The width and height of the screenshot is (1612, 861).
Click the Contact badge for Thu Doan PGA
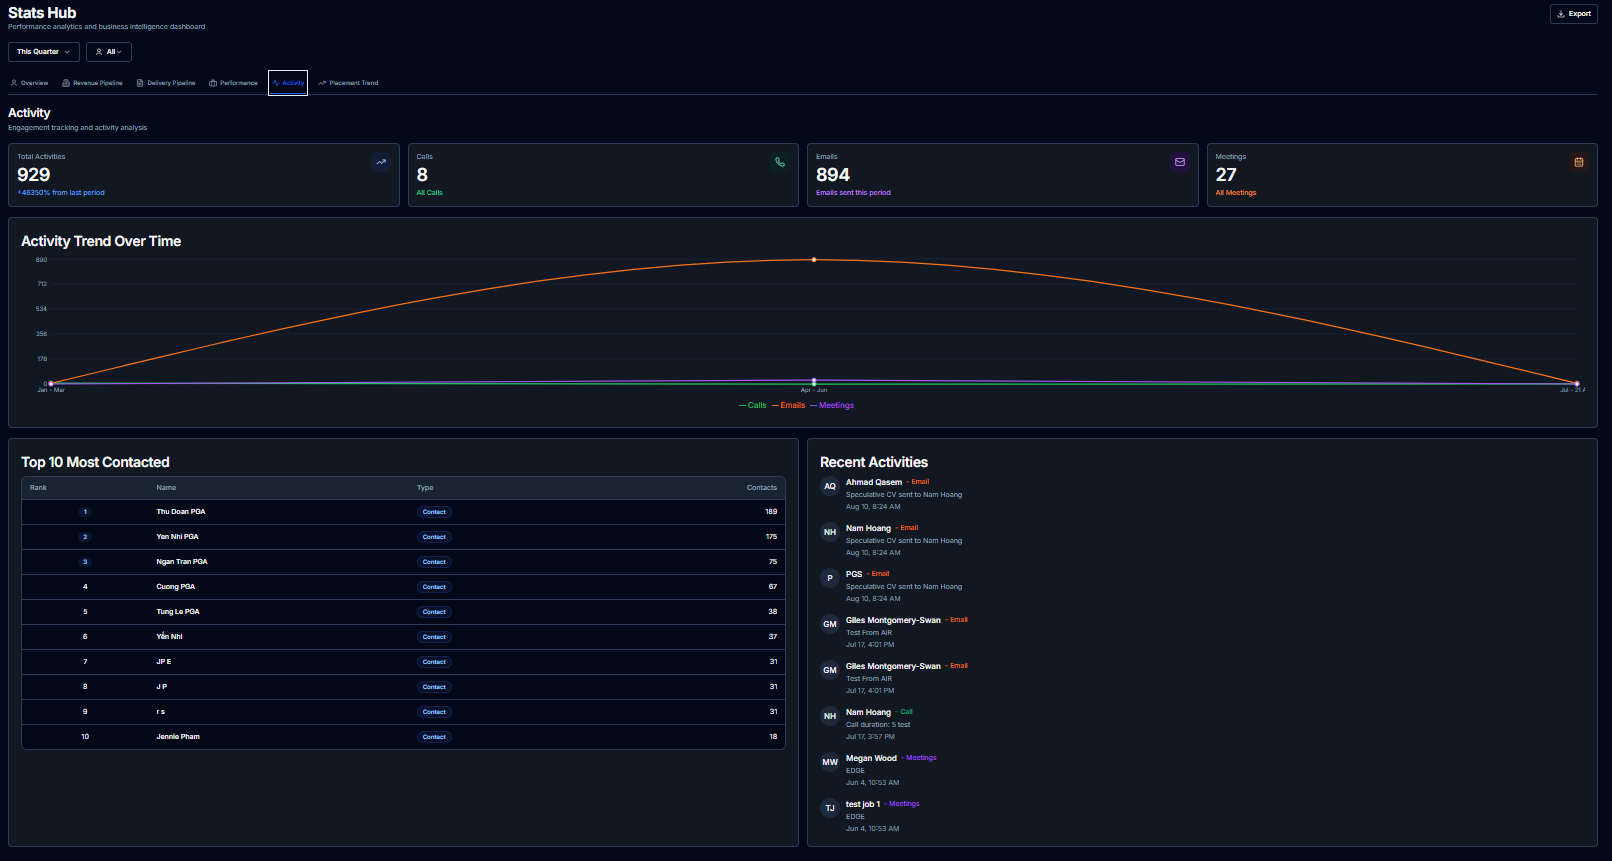point(434,512)
